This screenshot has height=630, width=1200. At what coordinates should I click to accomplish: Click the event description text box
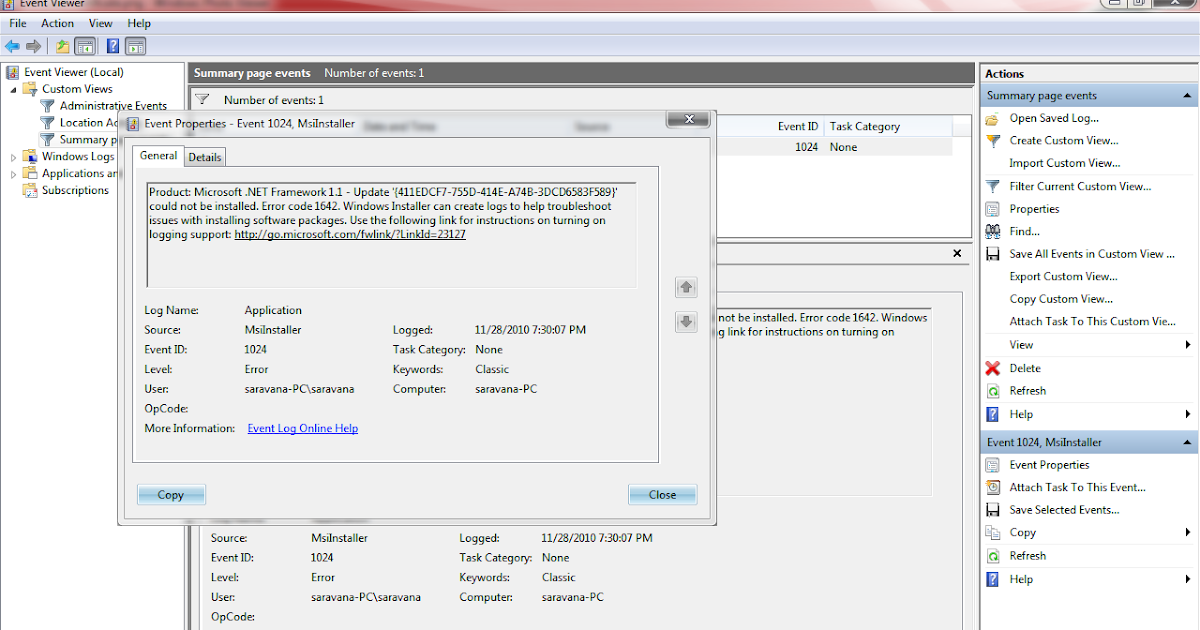(392, 235)
